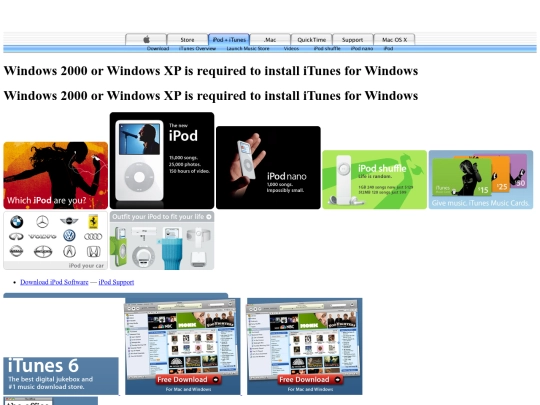The width and height of the screenshot is (540, 405).
Task: Click 'Outfit your iPod to fit your life' heading
Action: (158, 217)
